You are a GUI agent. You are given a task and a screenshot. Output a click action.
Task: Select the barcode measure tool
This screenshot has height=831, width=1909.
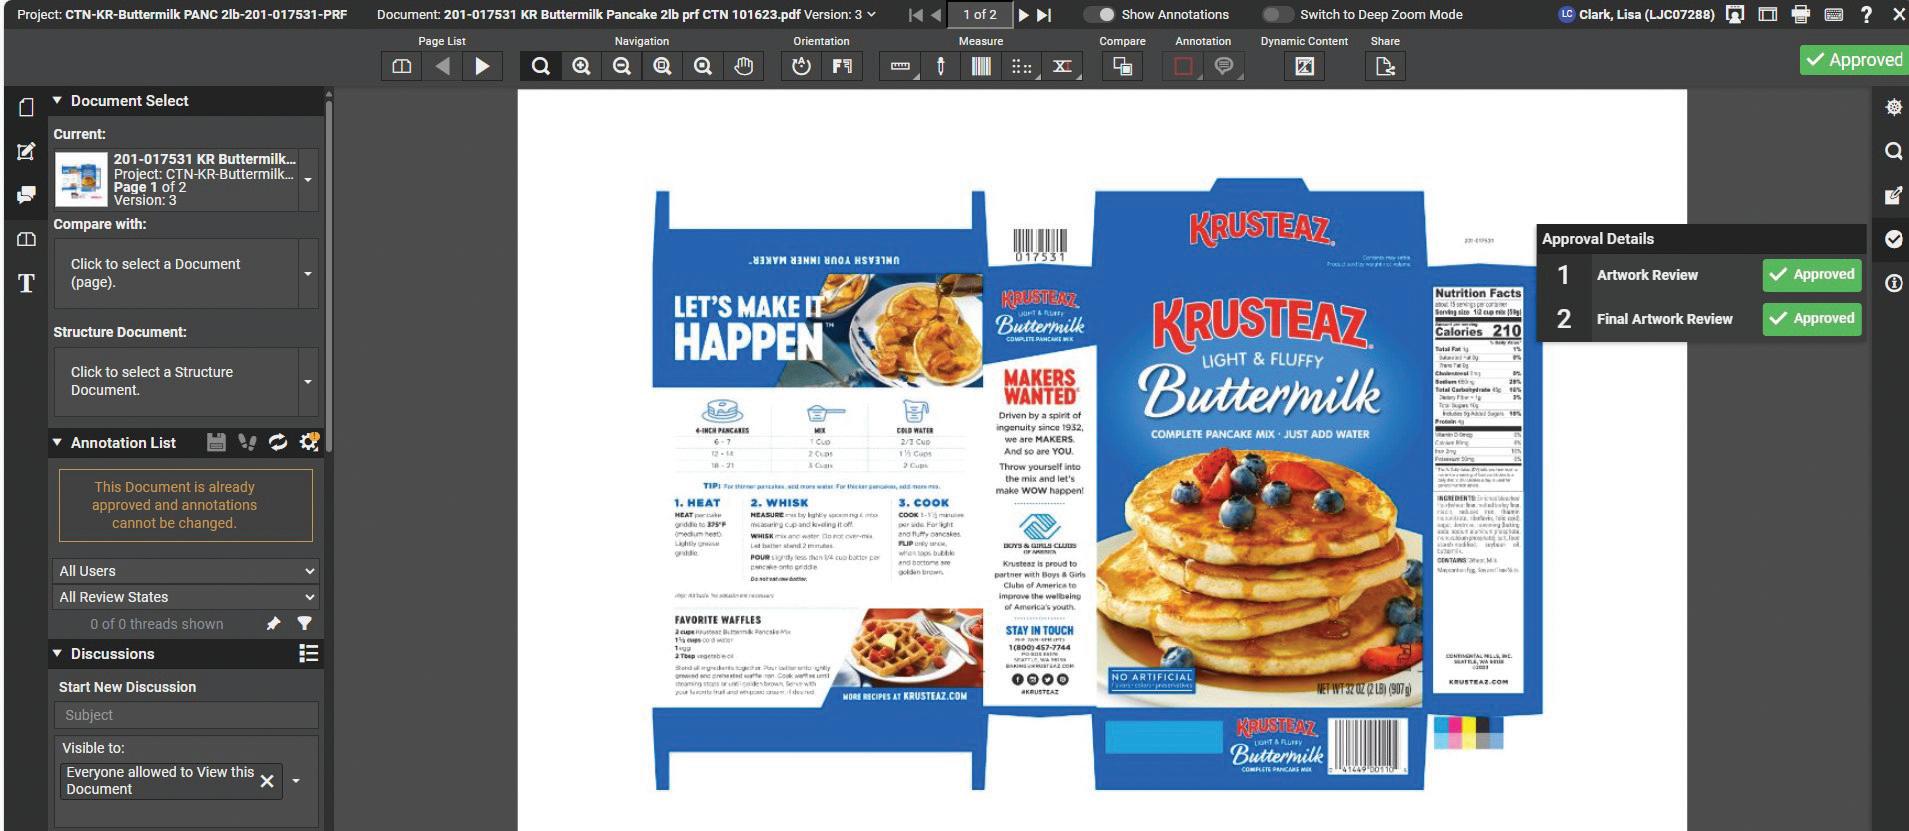pyautogui.click(x=981, y=66)
